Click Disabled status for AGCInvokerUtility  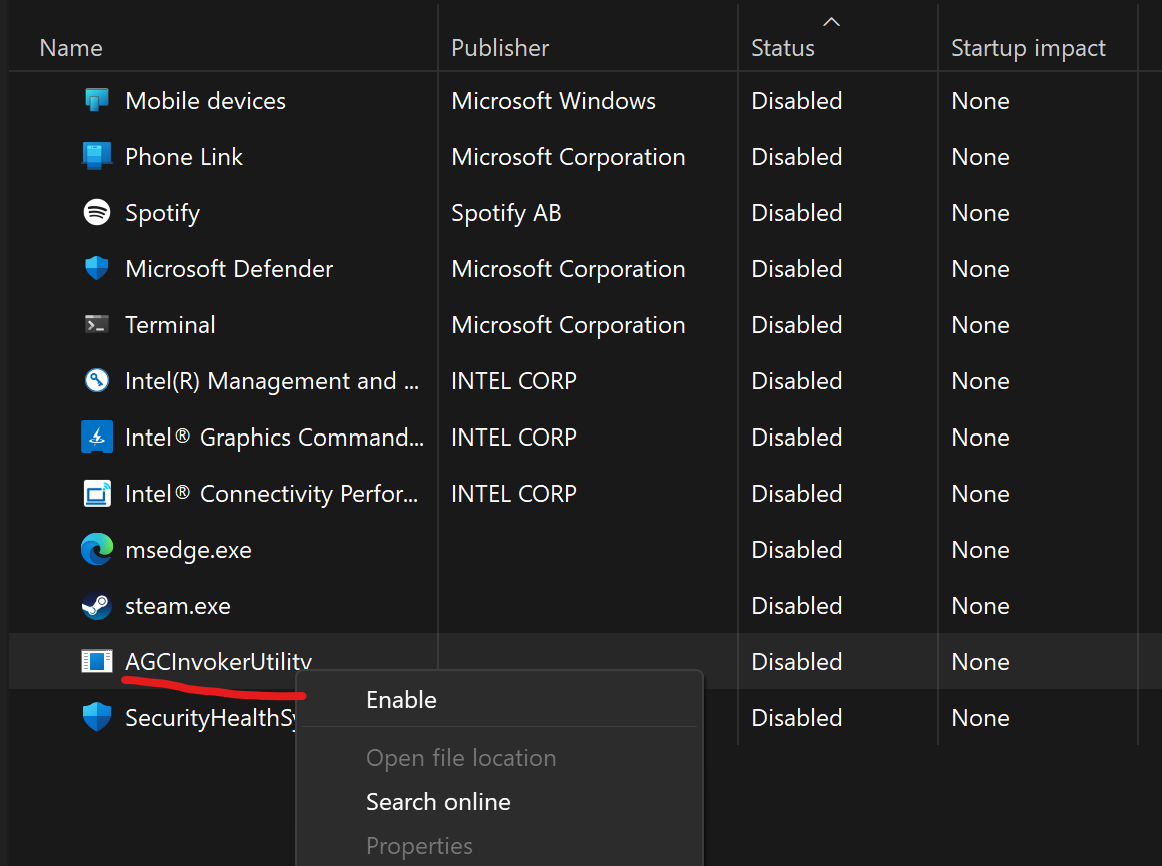click(797, 662)
